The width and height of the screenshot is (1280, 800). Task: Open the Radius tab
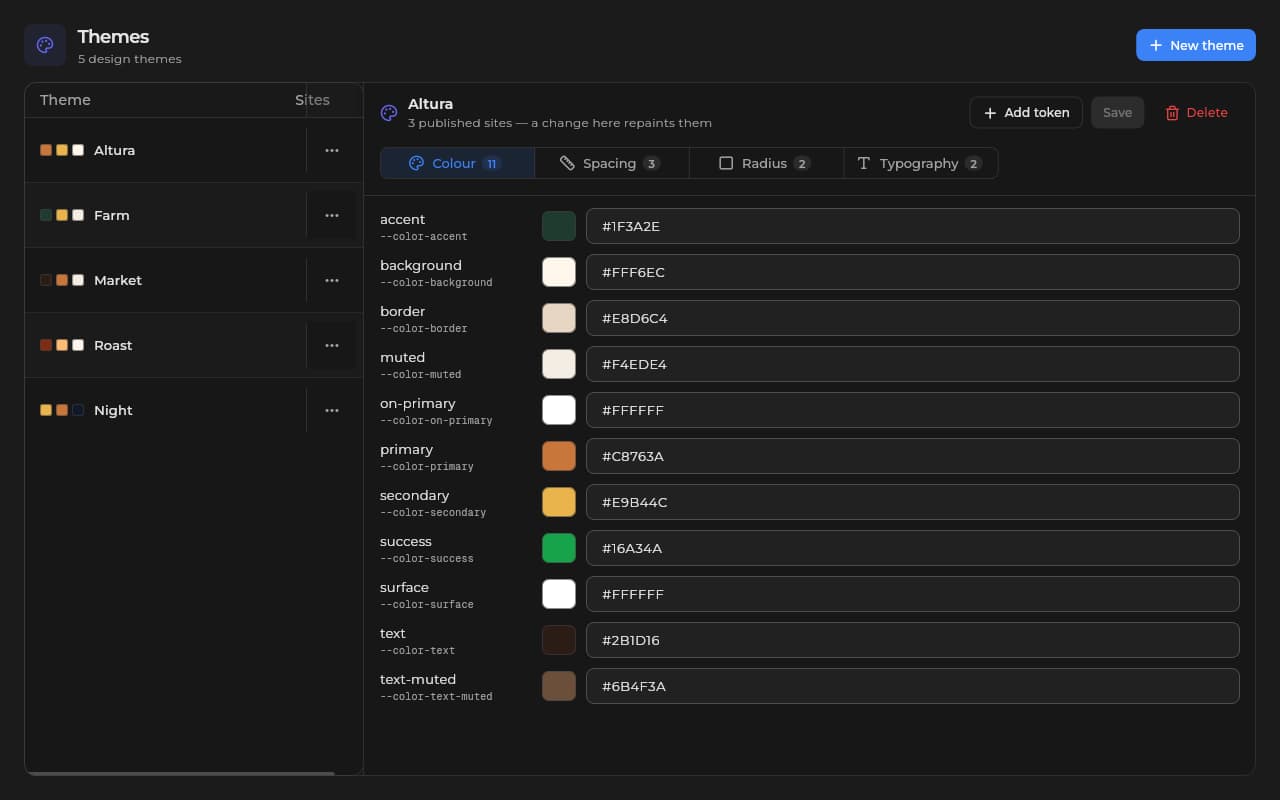tap(767, 163)
